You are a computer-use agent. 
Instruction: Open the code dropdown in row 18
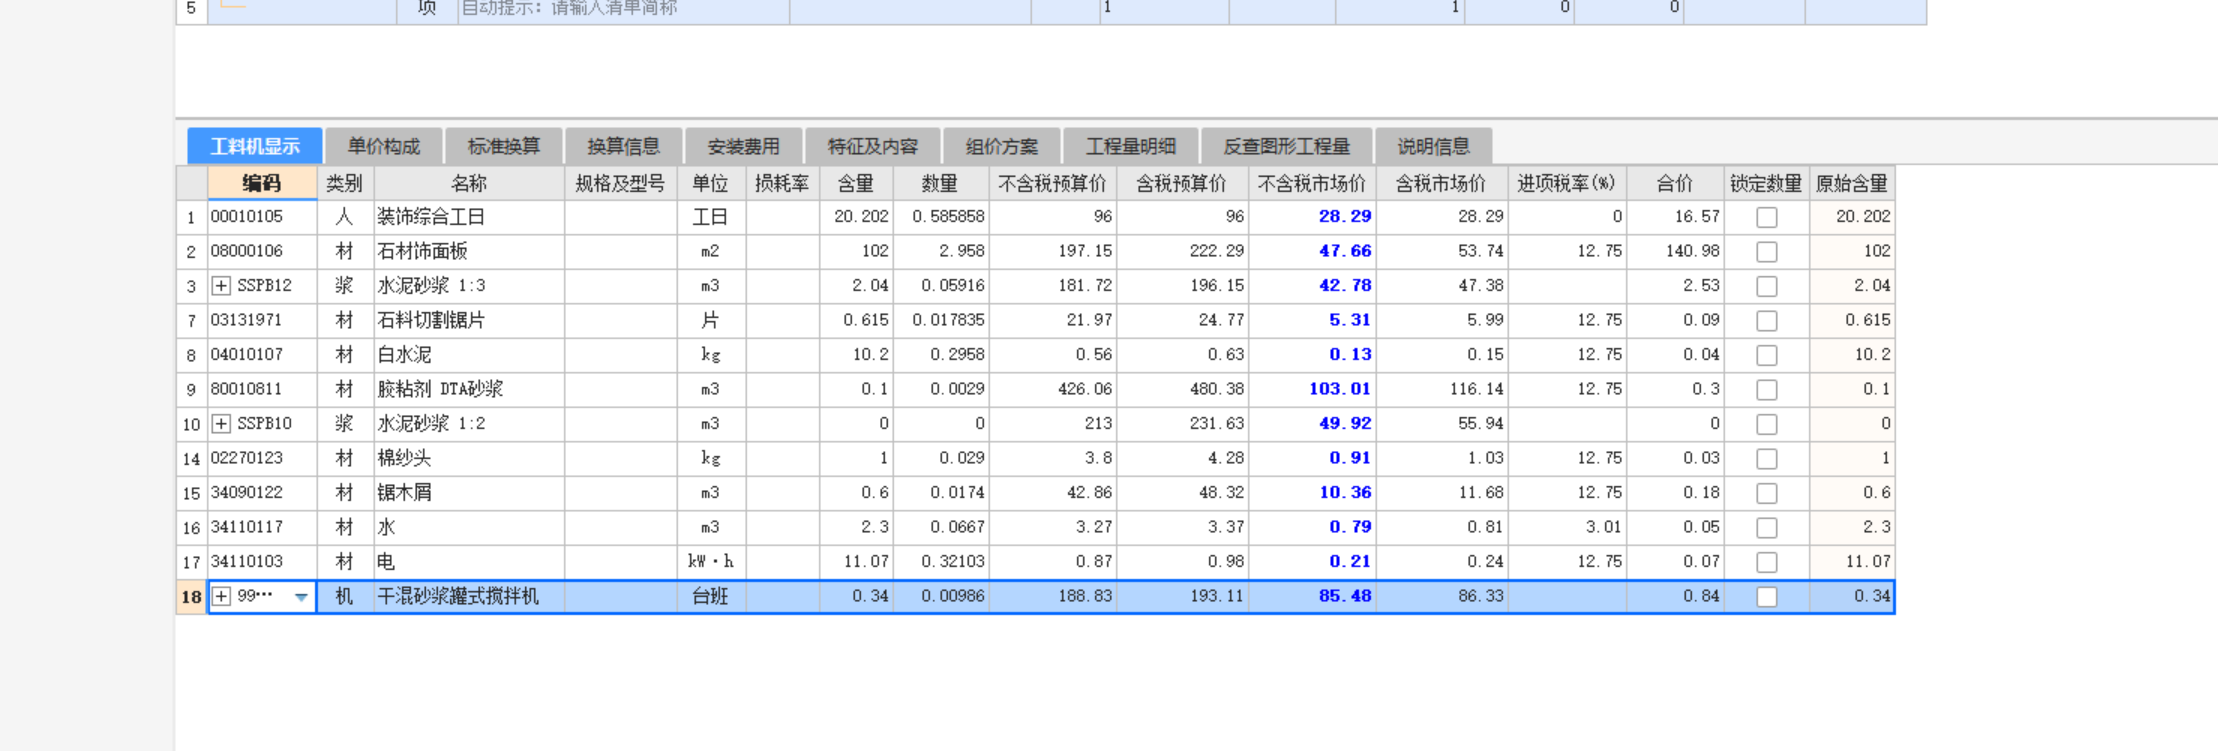pos(301,597)
